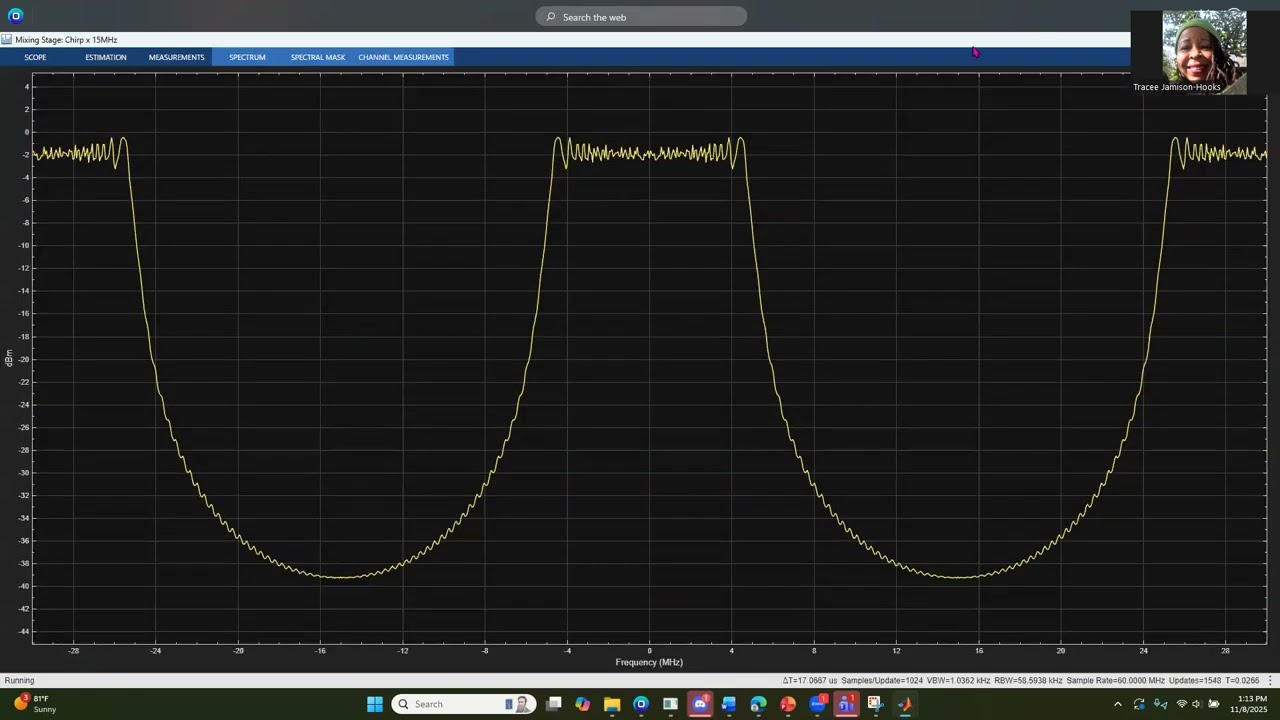
Task: Switch to MATLAB from the taskbar
Action: (905, 704)
